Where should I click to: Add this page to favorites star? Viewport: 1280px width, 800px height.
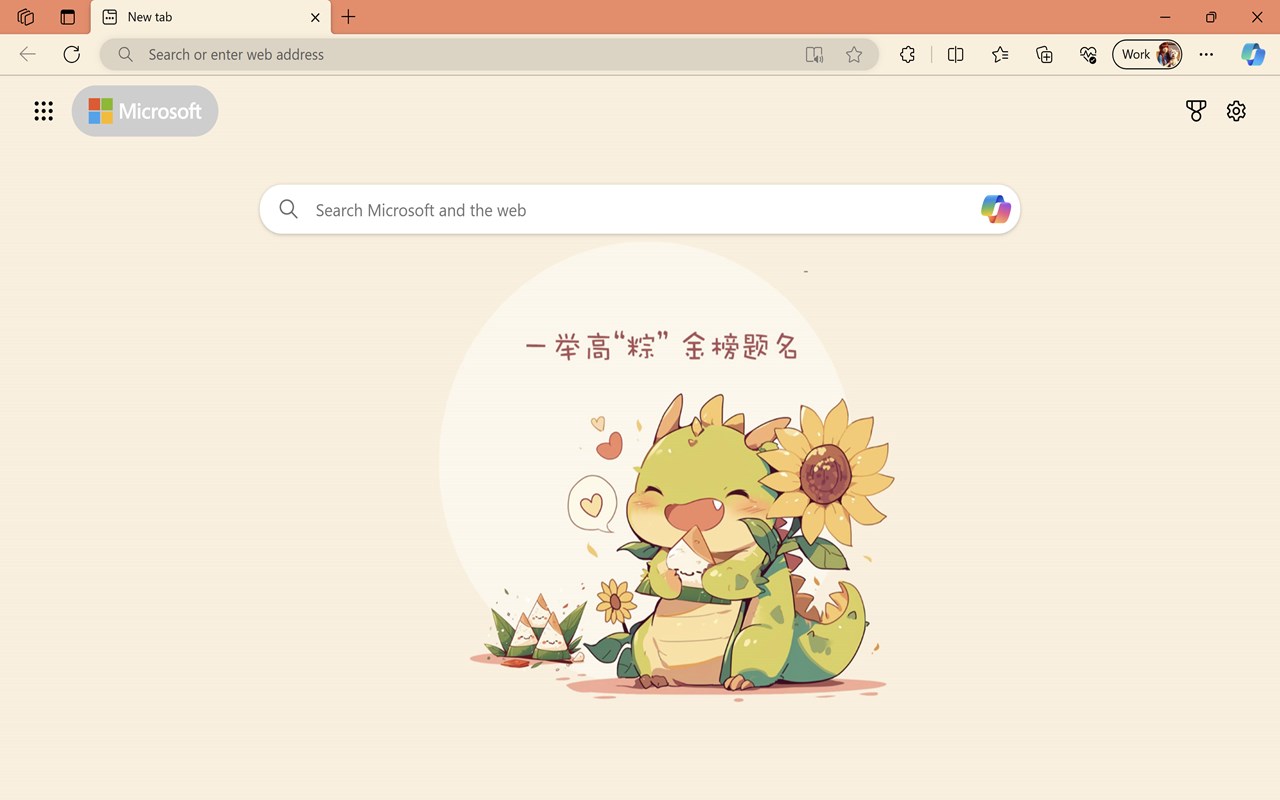pos(854,55)
